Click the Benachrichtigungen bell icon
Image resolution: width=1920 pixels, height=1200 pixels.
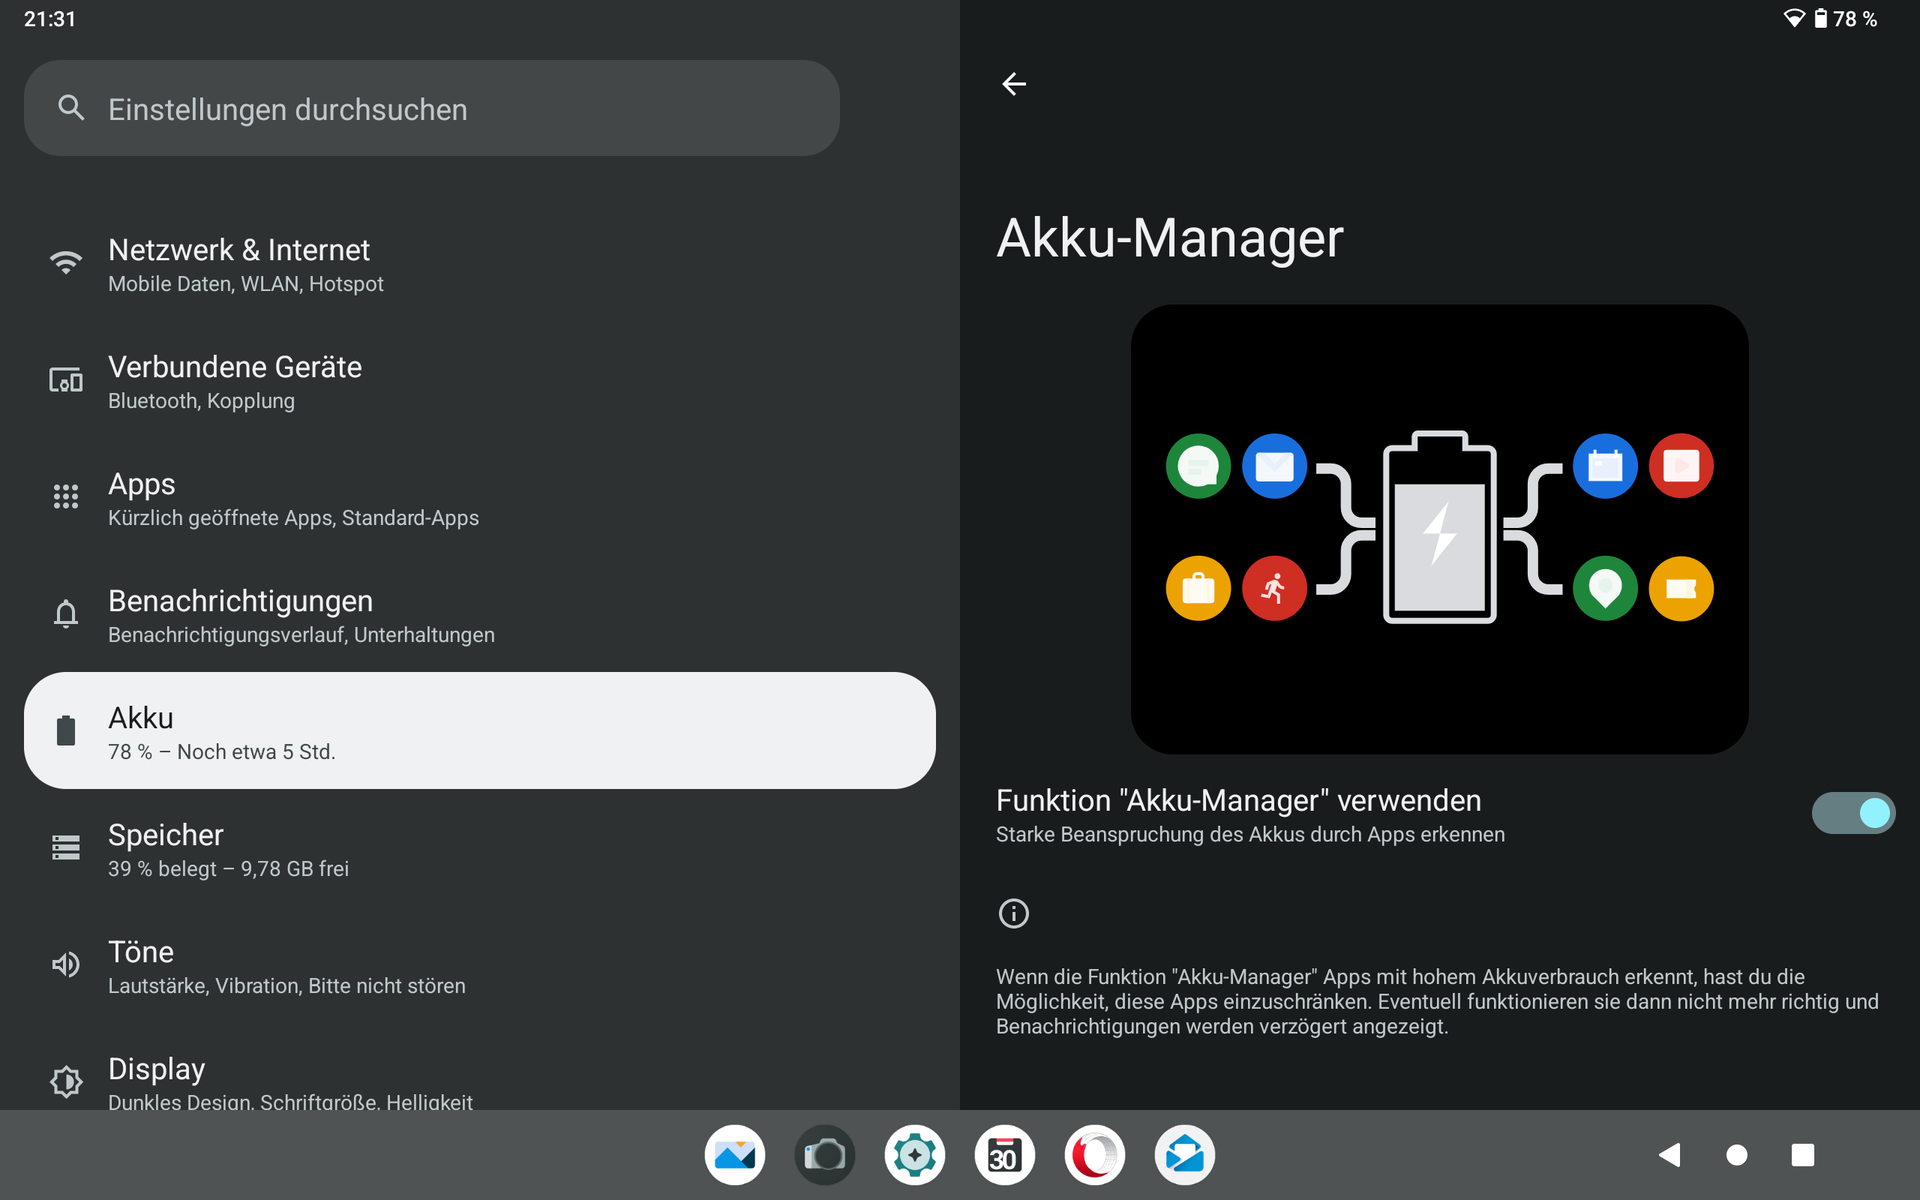point(66,614)
